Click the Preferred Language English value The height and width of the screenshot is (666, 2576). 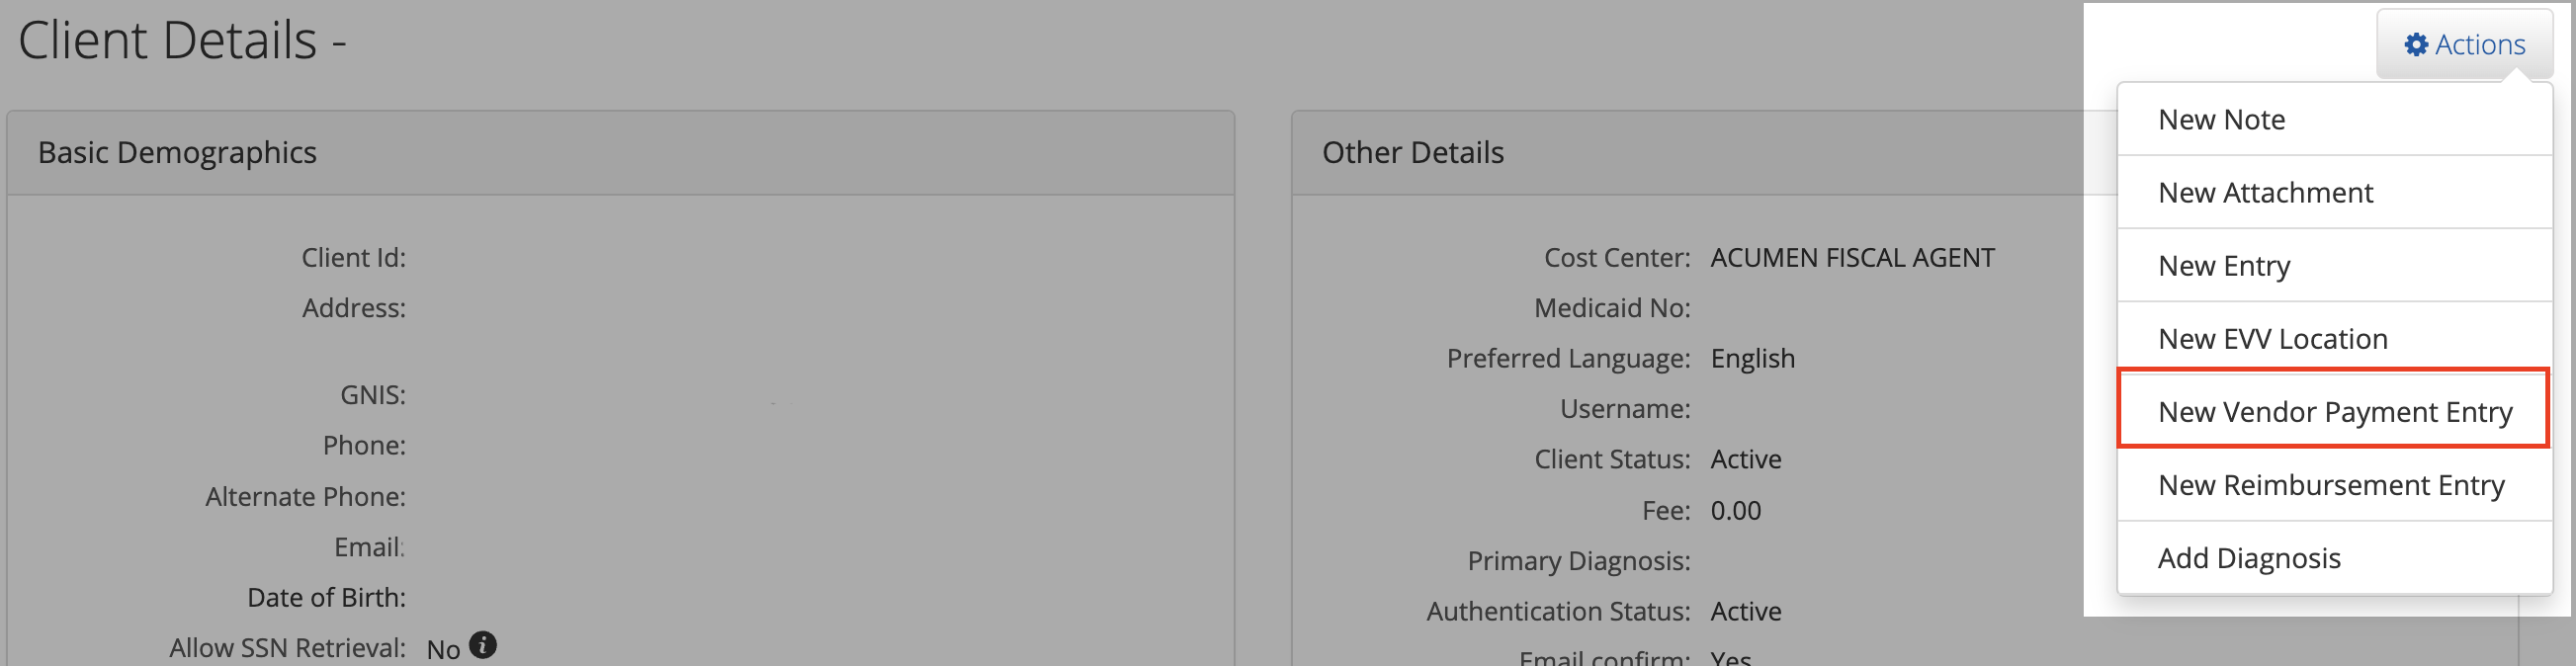click(x=1752, y=358)
